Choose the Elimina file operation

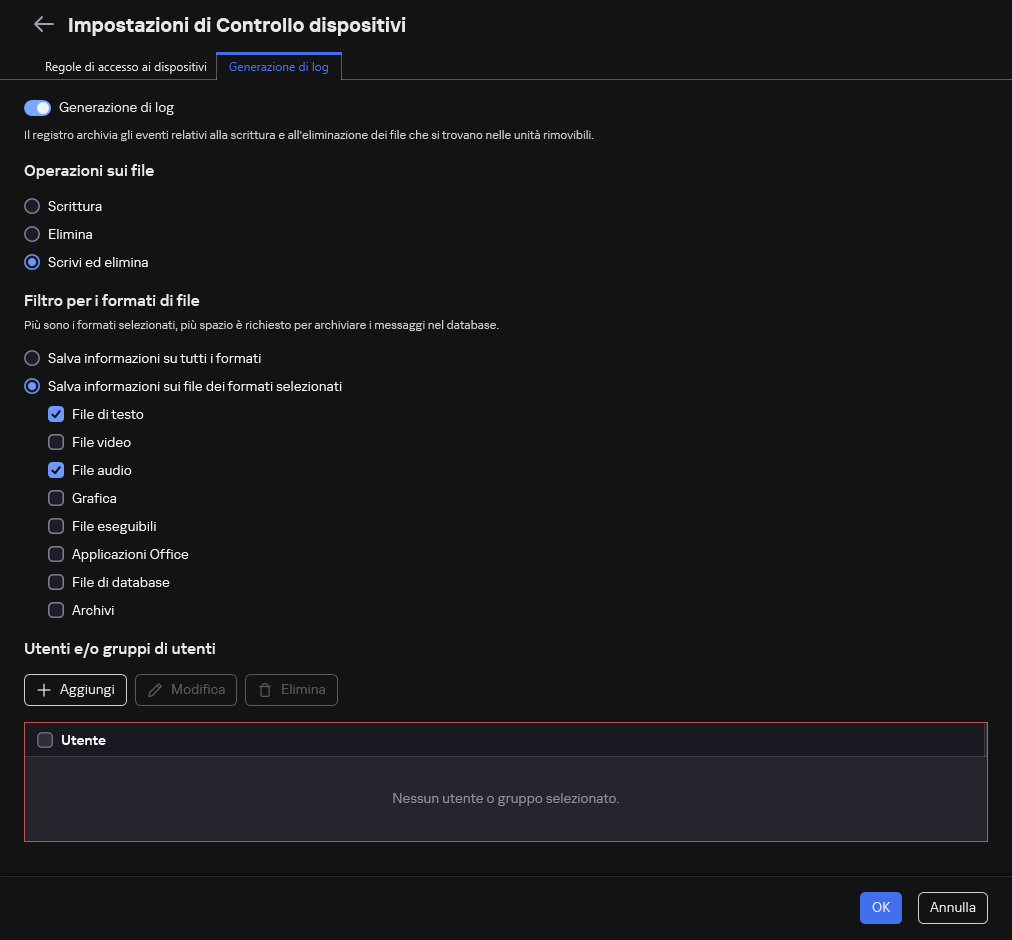coord(32,234)
